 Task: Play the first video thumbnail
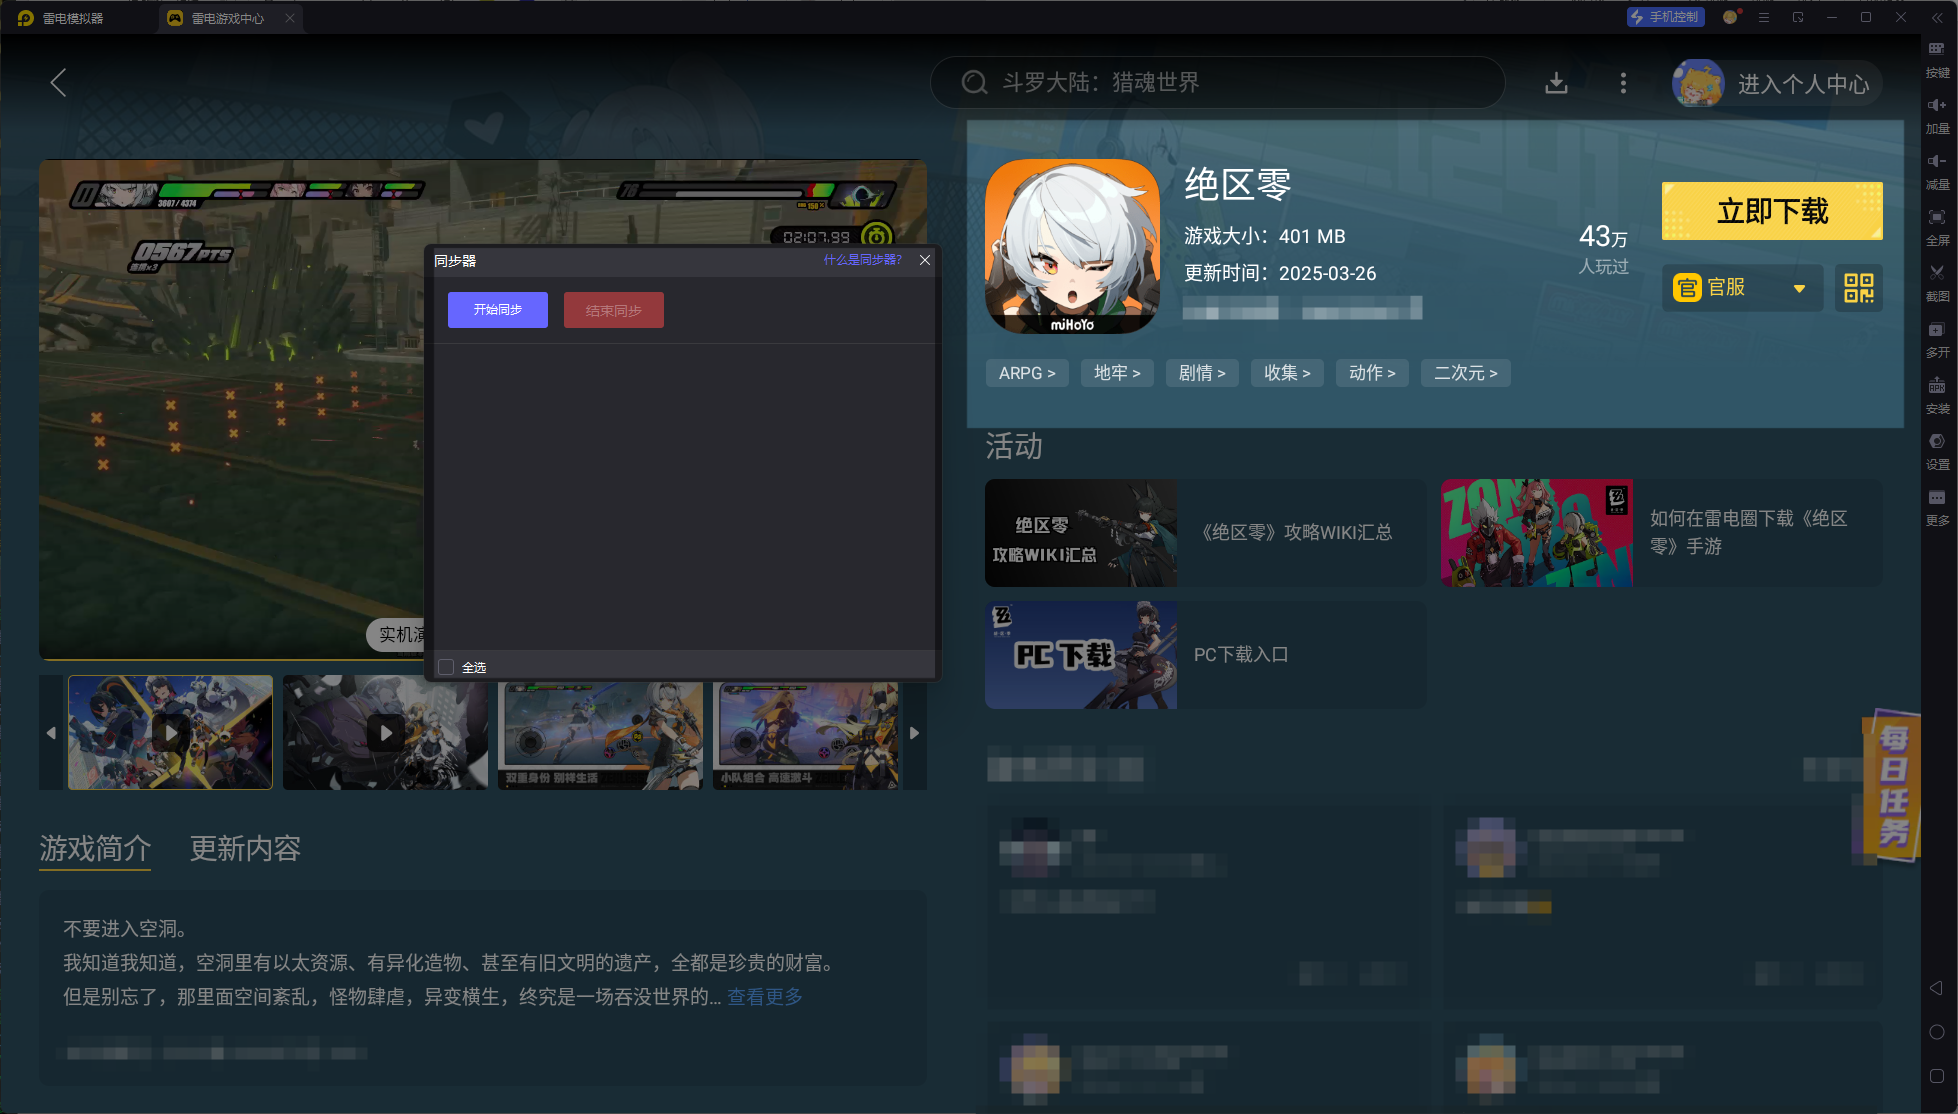tap(170, 733)
